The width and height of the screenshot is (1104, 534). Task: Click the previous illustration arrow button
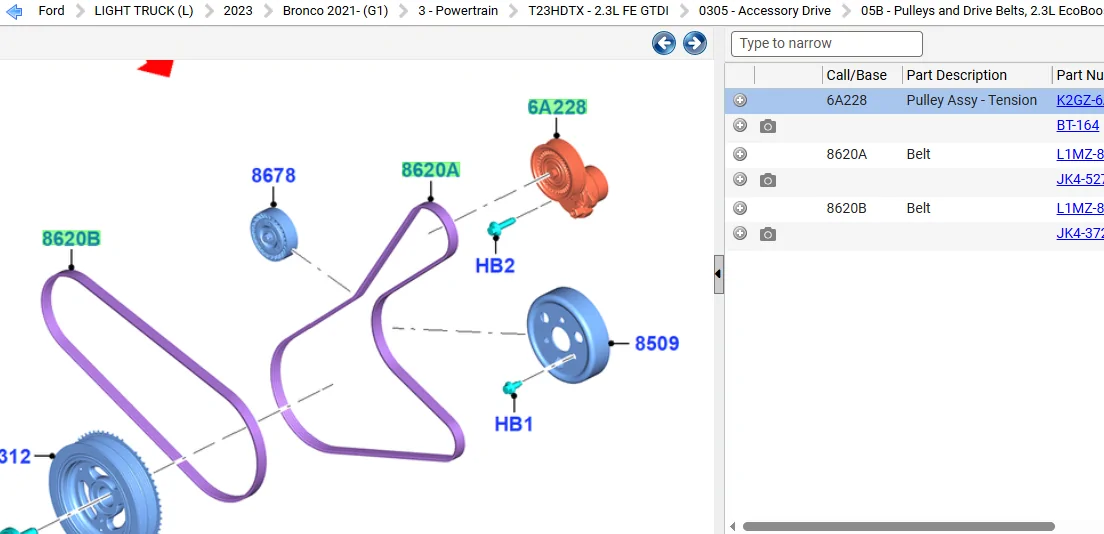pos(663,43)
